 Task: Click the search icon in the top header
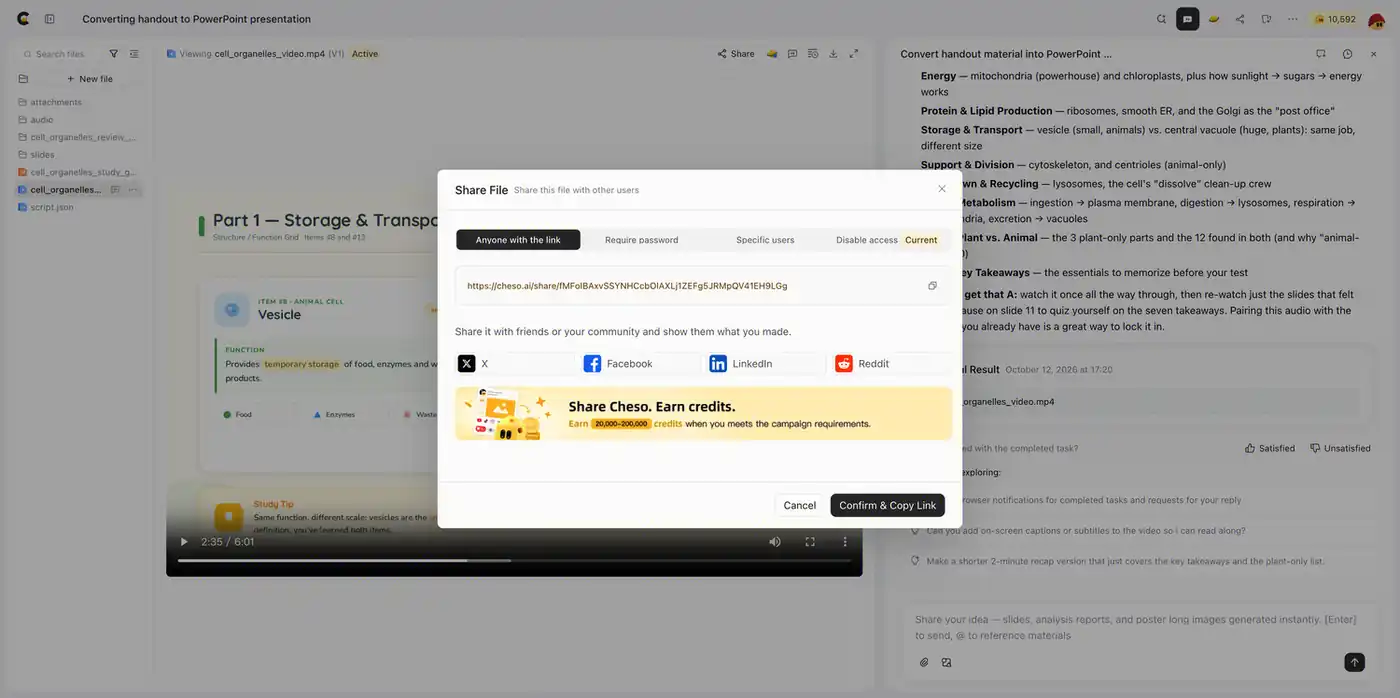pos(1161,19)
